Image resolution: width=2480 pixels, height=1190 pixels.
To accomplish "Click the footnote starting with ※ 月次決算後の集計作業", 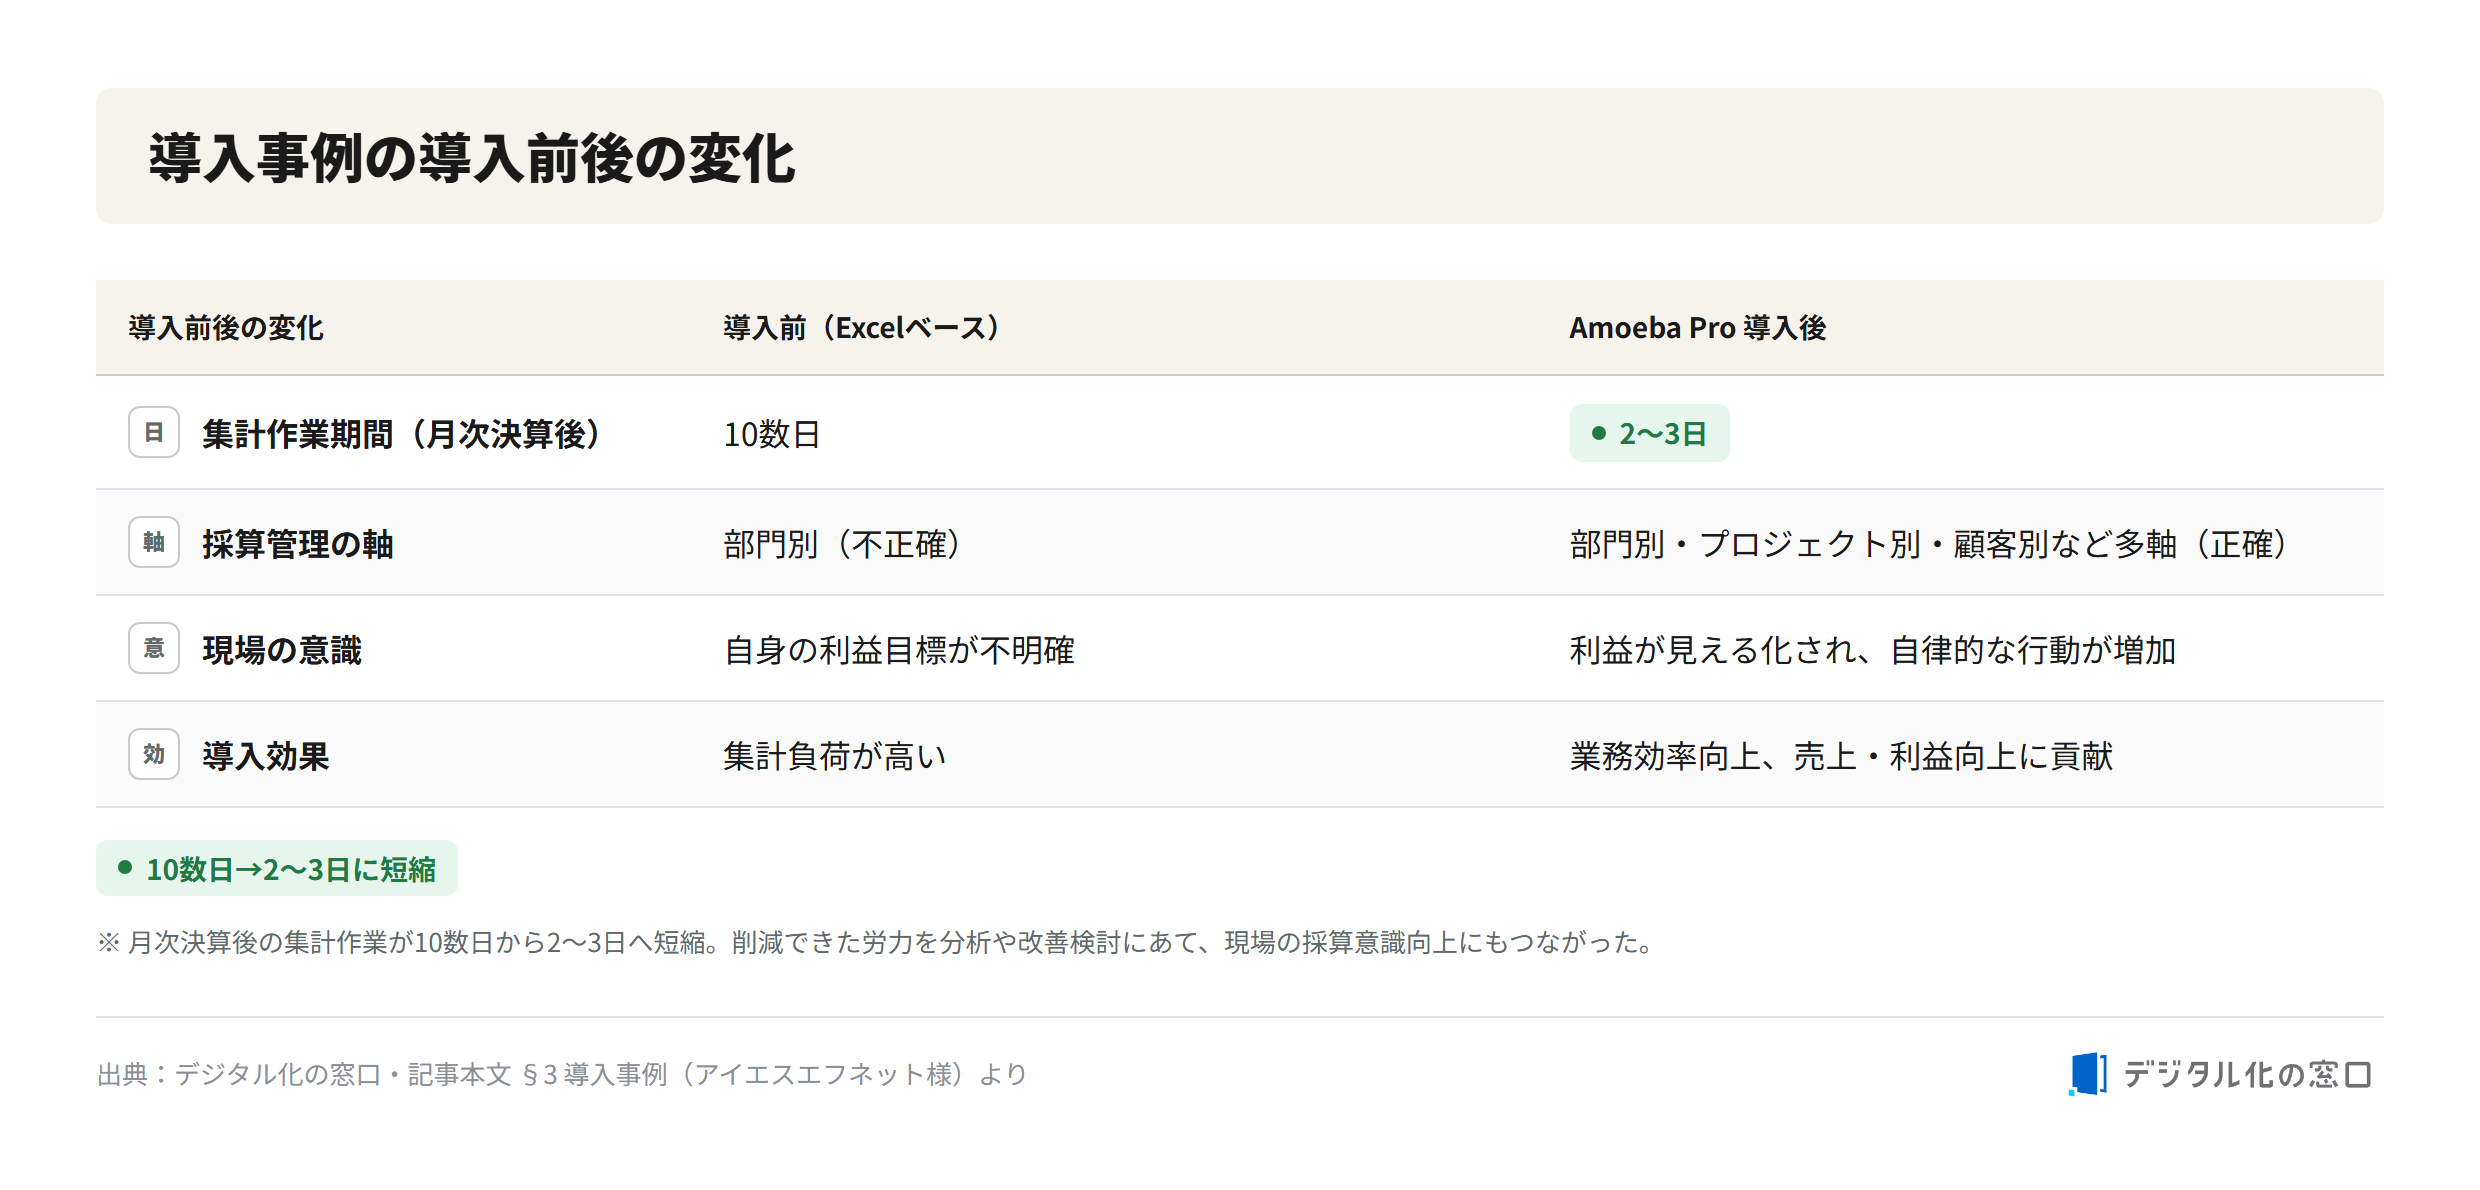I will (x=877, y=942).
